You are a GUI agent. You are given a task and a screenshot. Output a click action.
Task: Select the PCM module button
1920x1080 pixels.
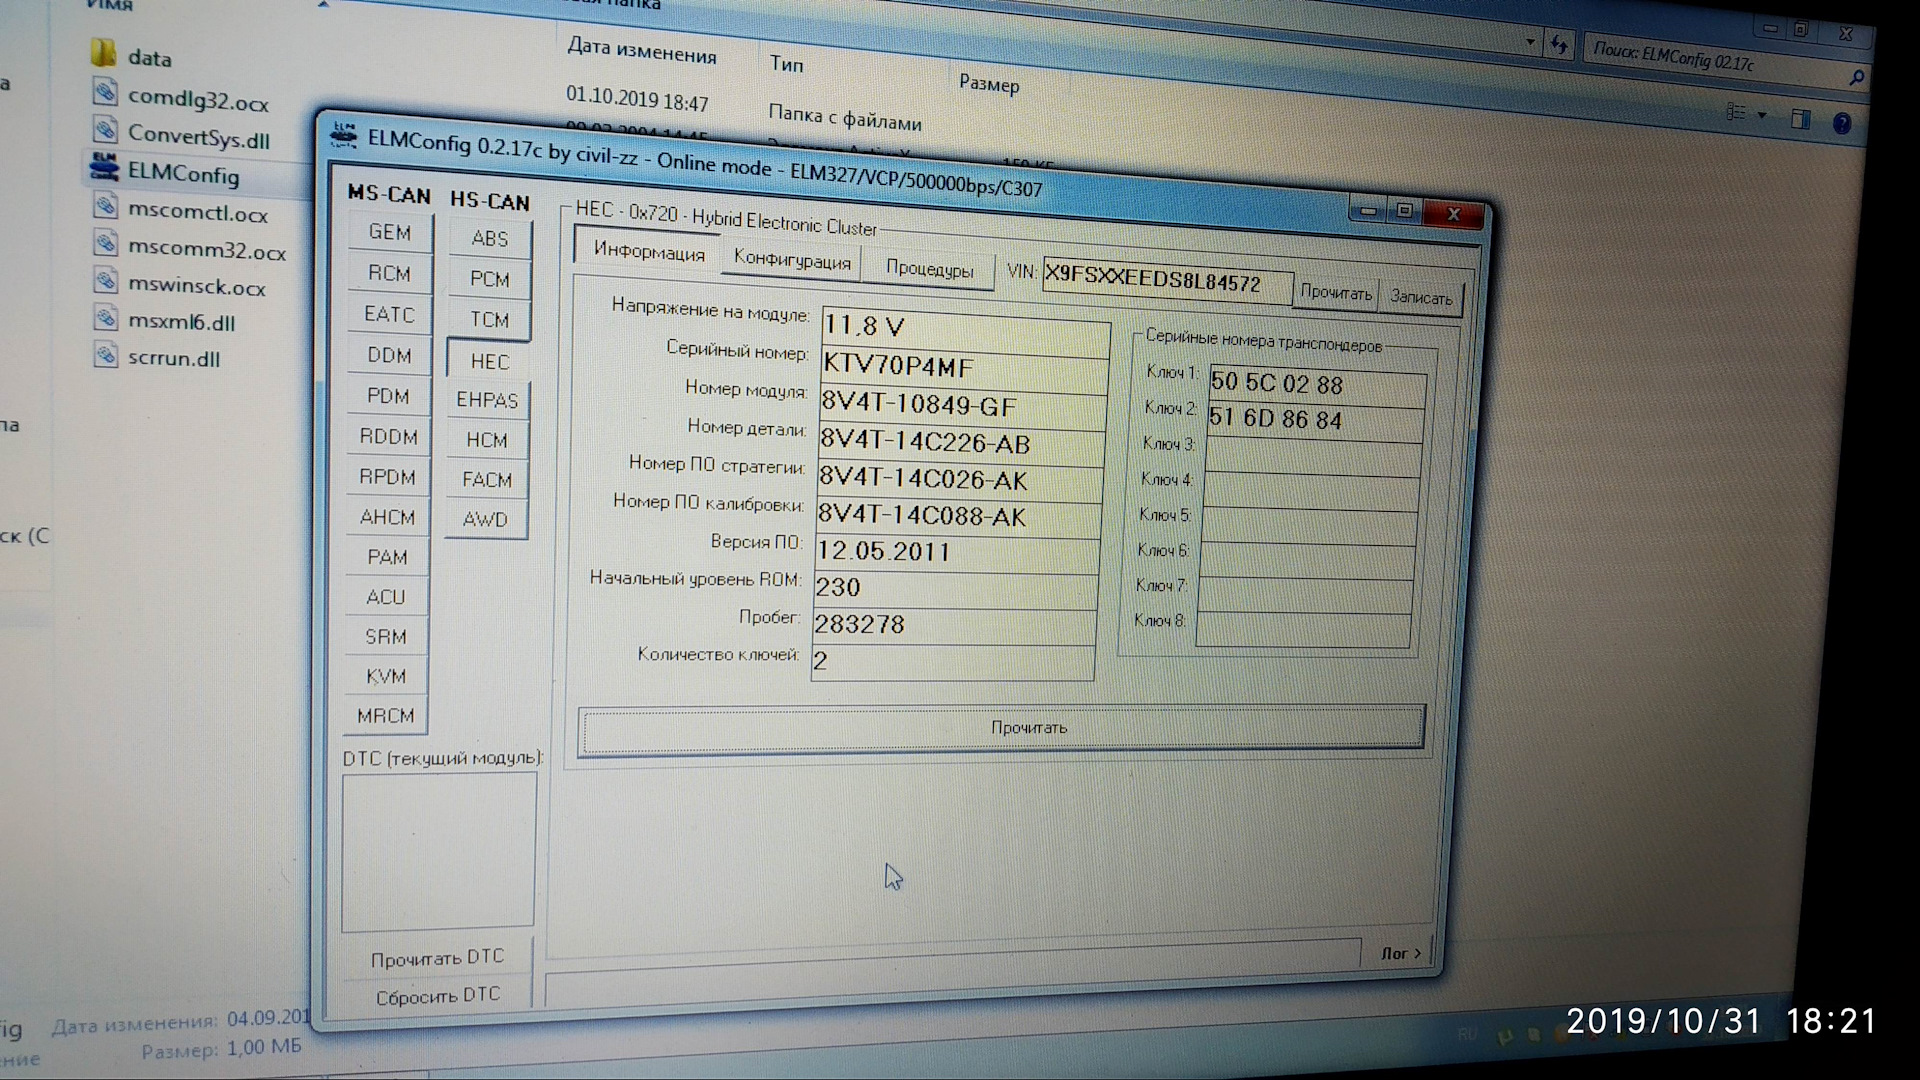click(x=489, y=280)
